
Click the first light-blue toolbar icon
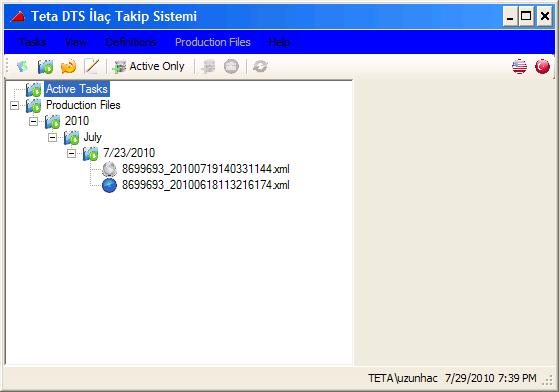click(x=23, y=66)
